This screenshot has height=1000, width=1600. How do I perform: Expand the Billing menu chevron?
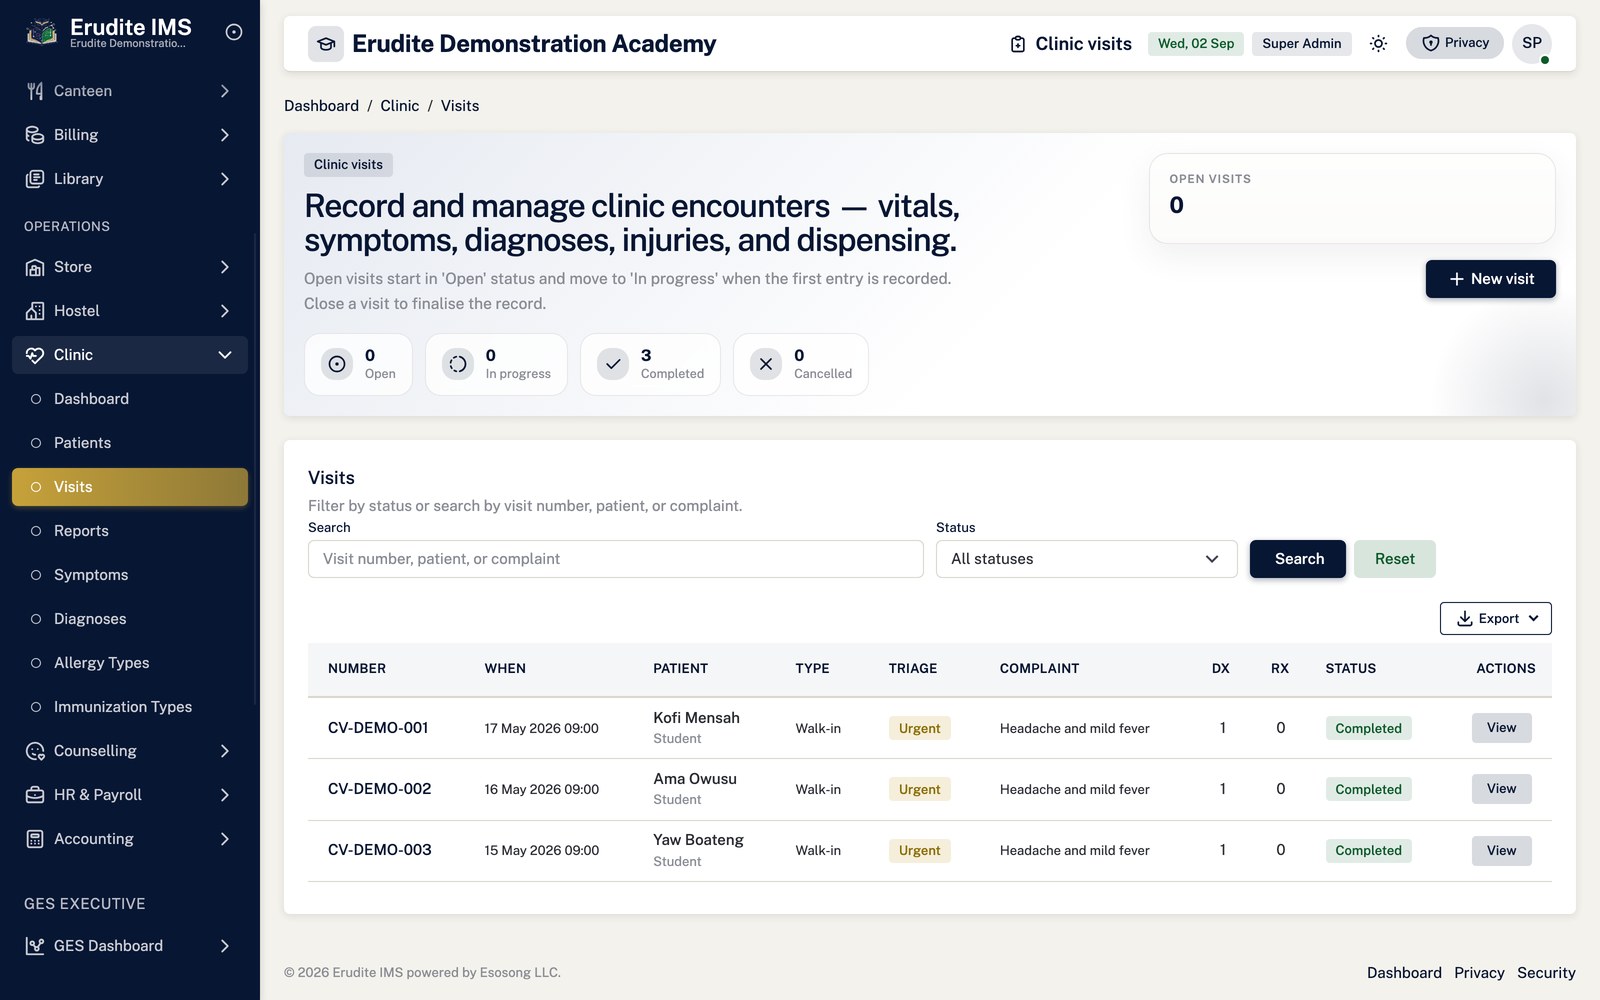tap(225, 135)
